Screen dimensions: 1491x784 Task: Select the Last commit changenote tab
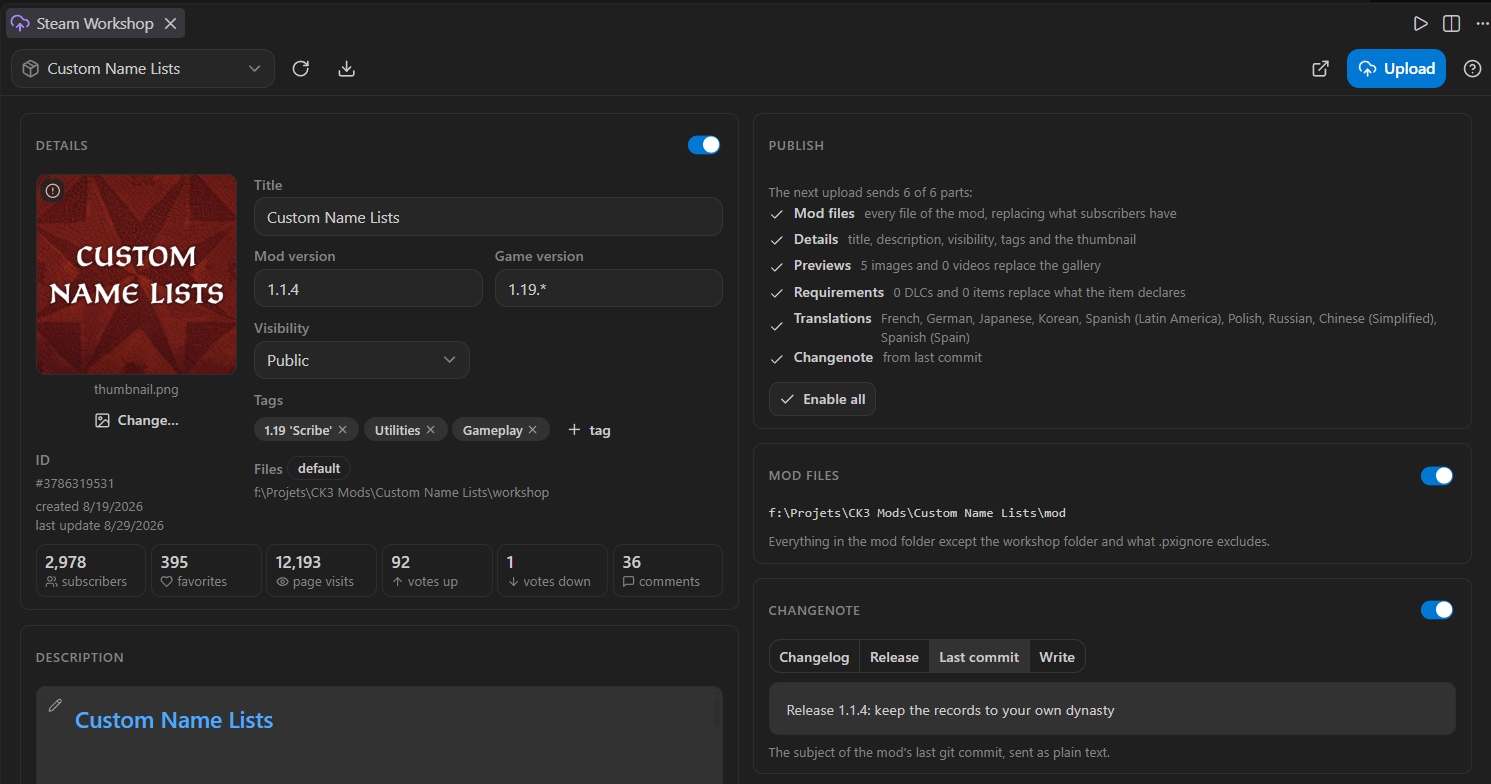[979, 657]
